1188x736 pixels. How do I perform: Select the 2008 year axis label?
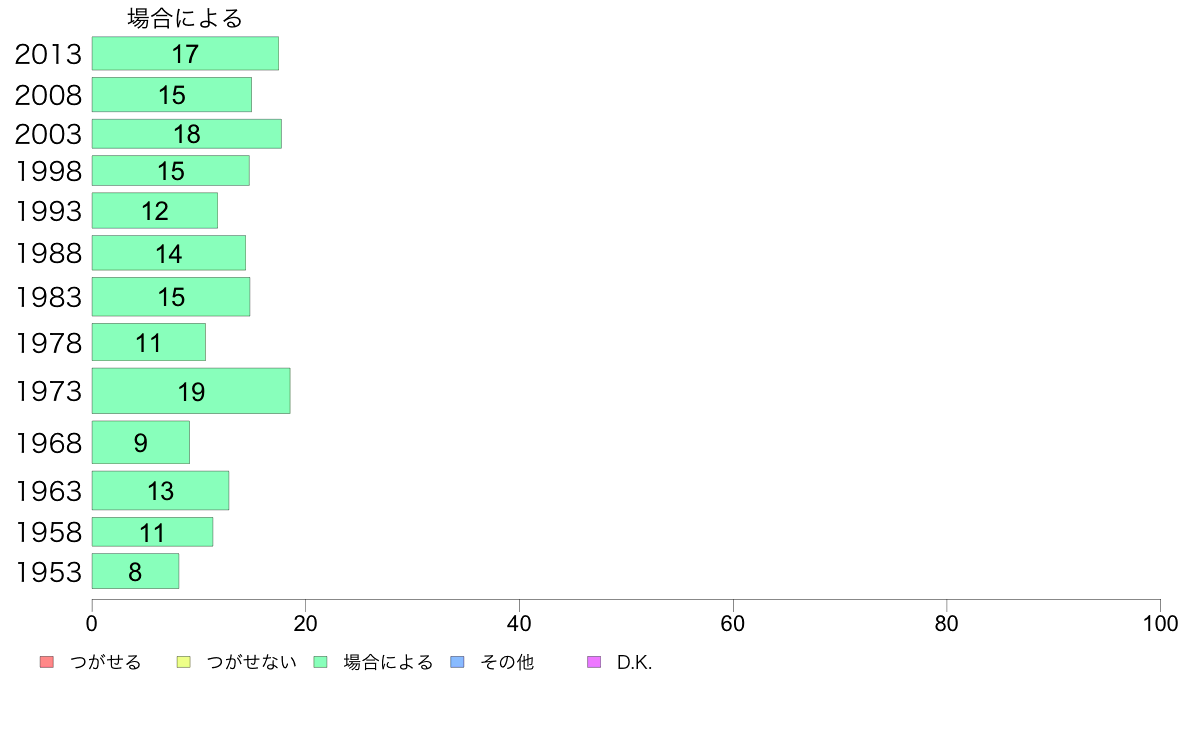coord(48,95)
